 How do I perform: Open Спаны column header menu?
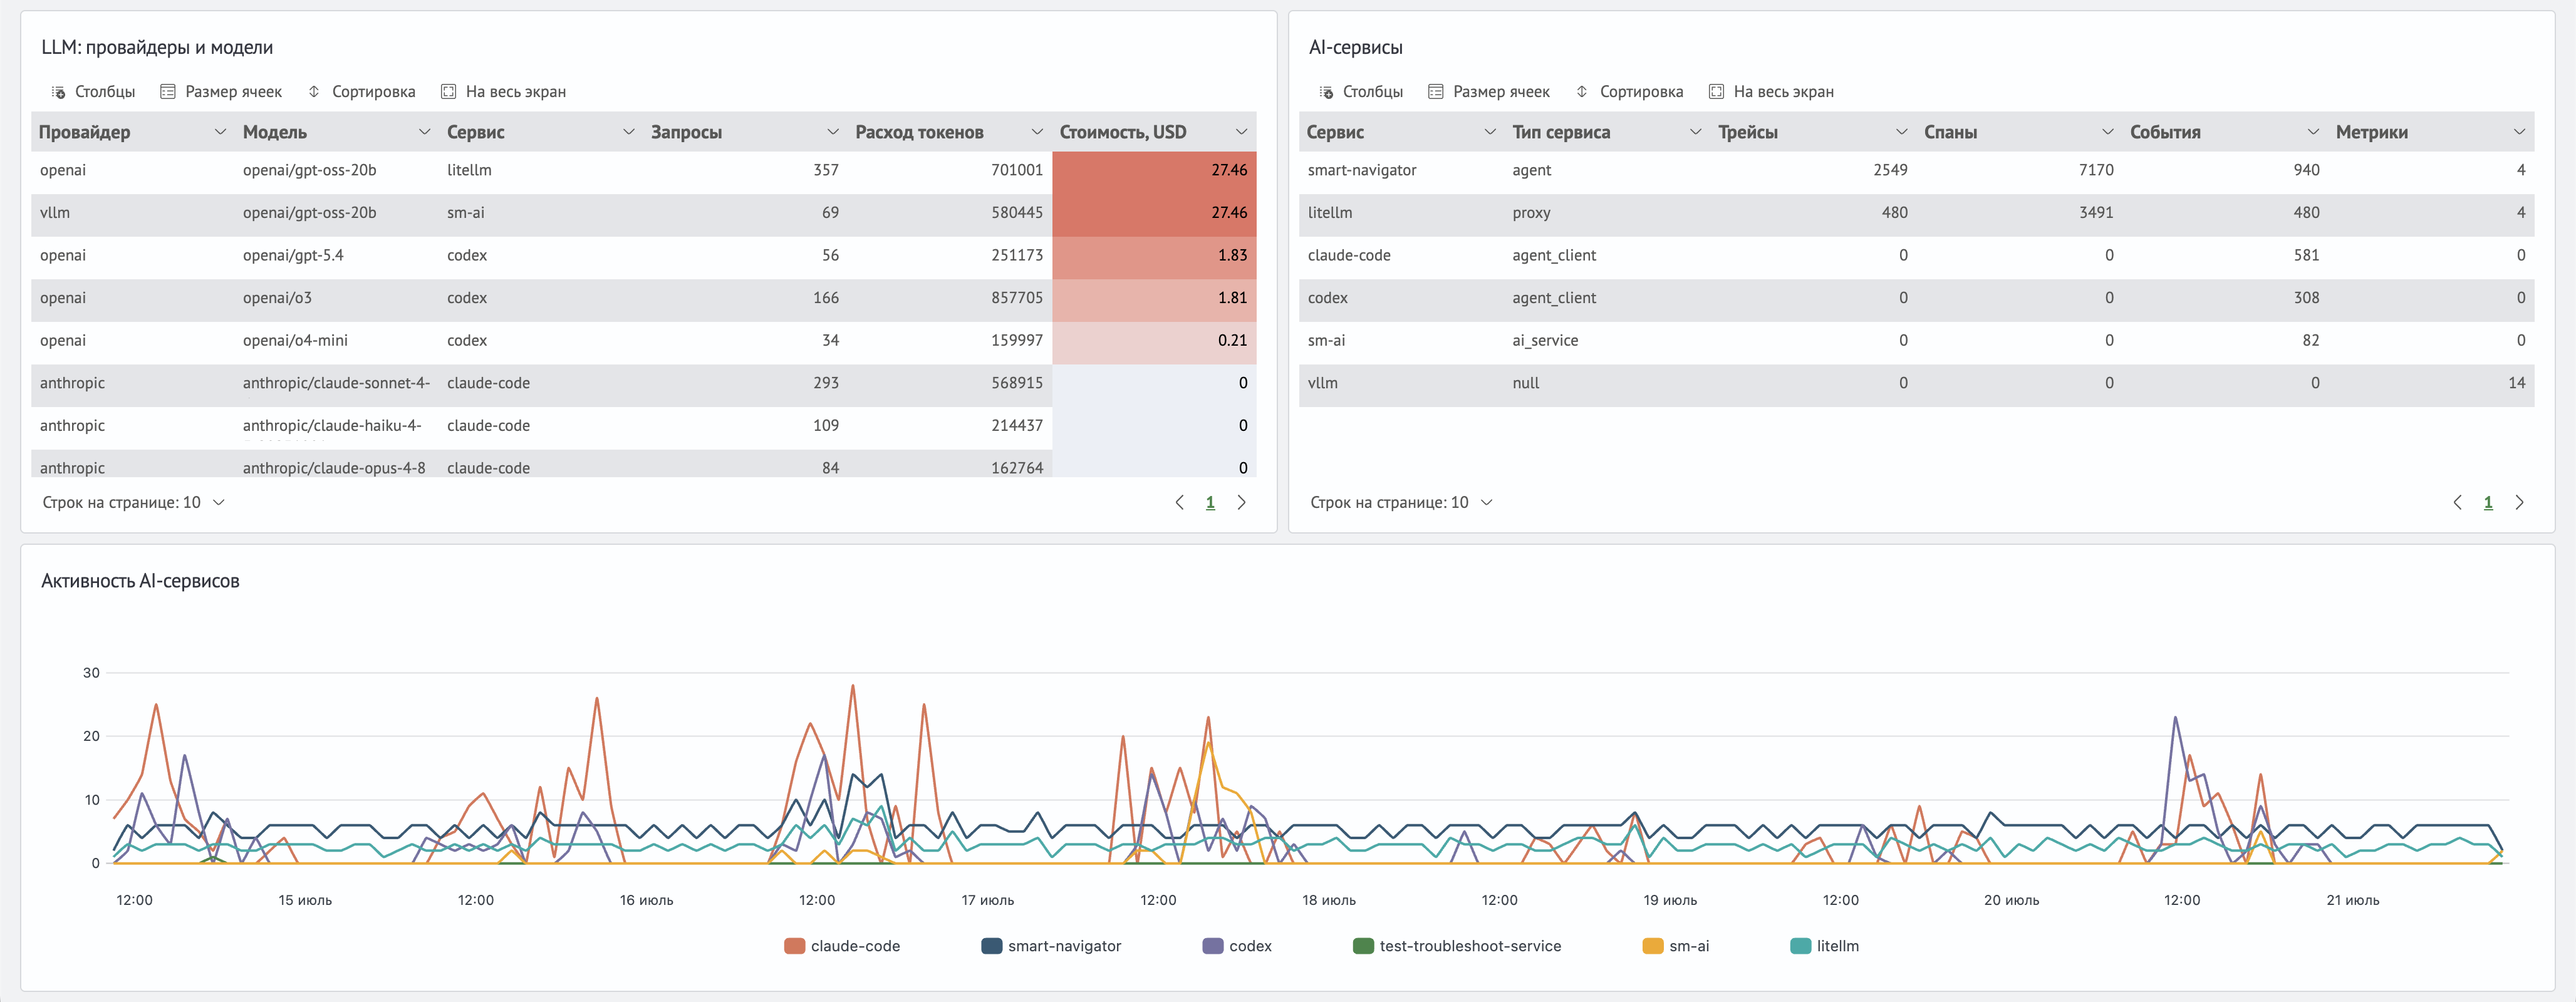click(2108, 132)
